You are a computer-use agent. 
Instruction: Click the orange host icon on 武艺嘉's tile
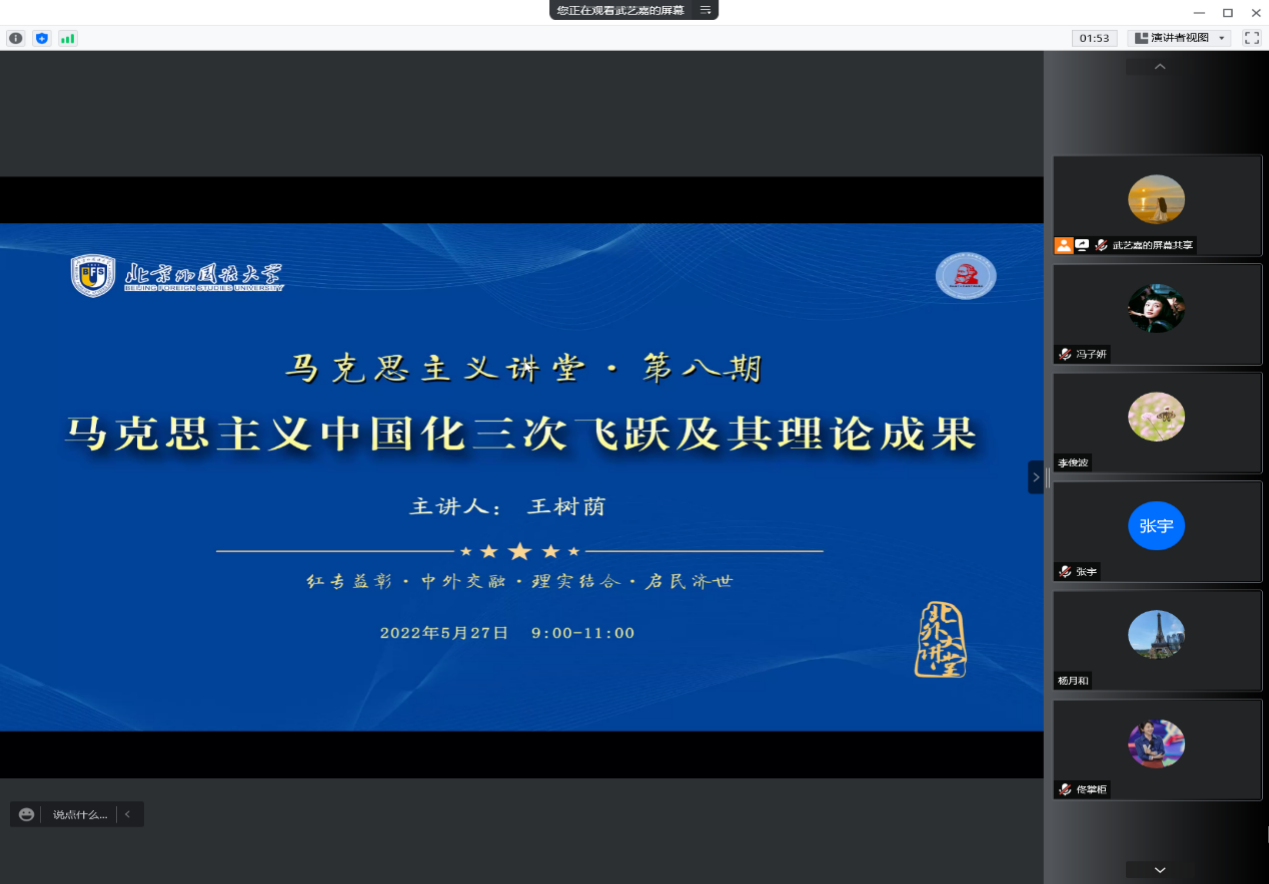1063,245
